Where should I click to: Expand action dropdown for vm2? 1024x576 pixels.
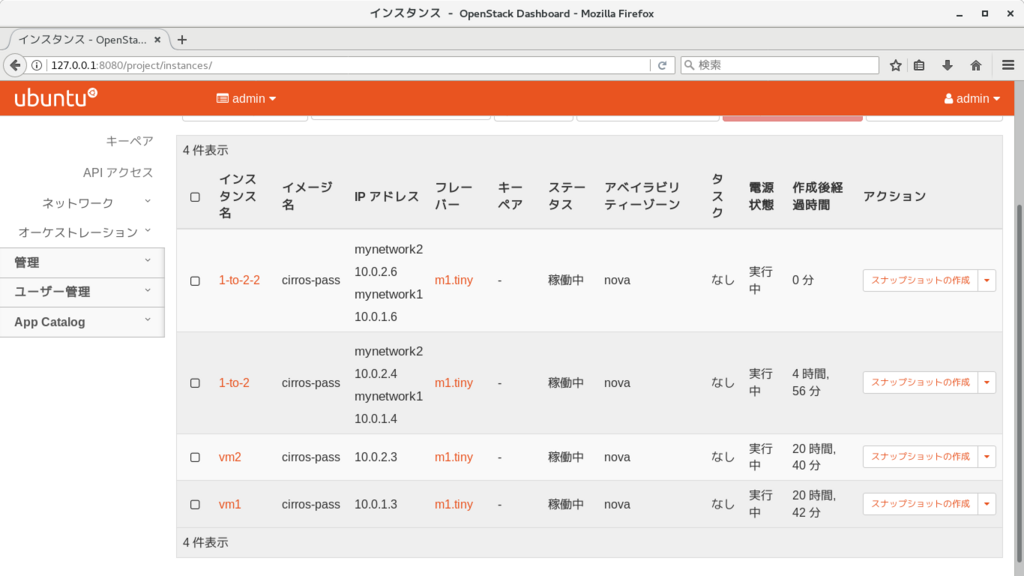pos(987,456)
